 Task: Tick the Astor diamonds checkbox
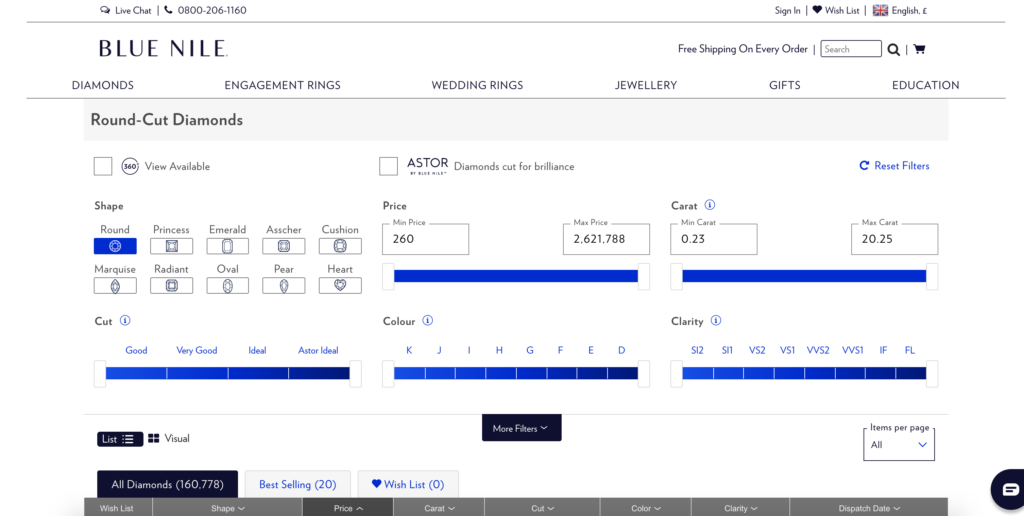(x=389, y=167)
